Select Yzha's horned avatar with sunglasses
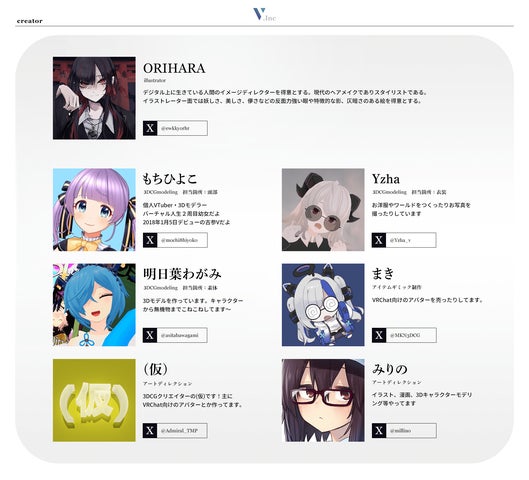Screen dimensions: 529x480 323,210
